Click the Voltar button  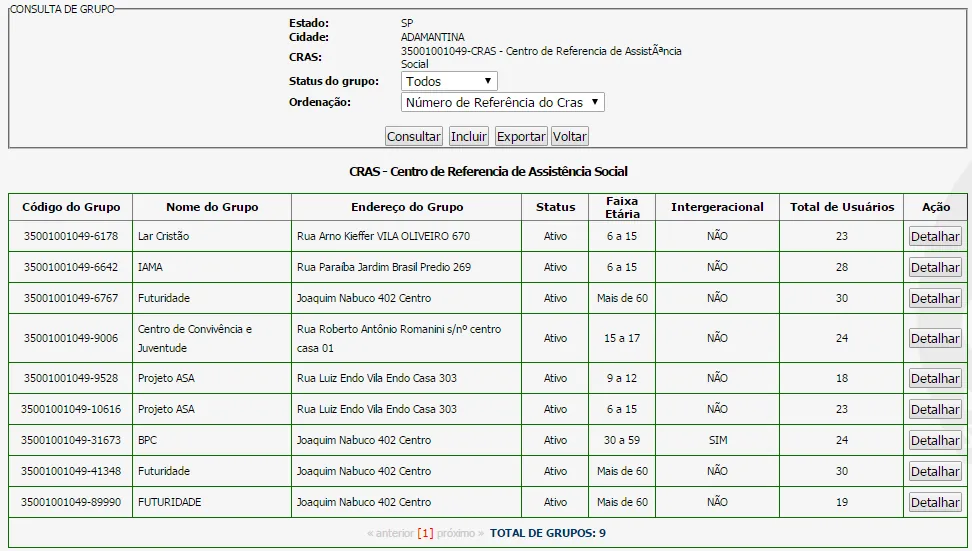click(570, 136)
